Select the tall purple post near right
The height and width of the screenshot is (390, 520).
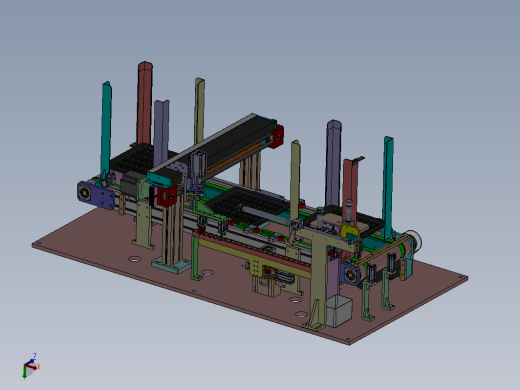tap(333, 163)
